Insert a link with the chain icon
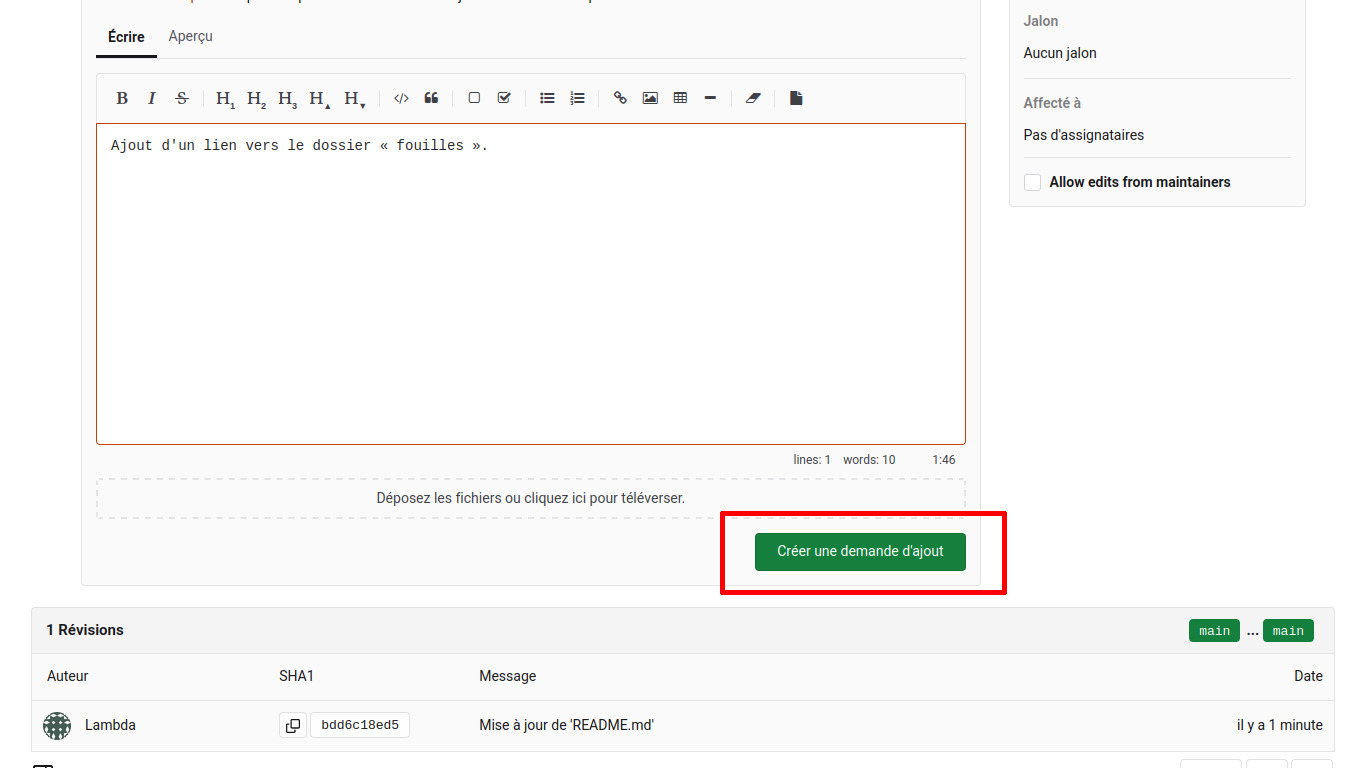 [620, 98]
